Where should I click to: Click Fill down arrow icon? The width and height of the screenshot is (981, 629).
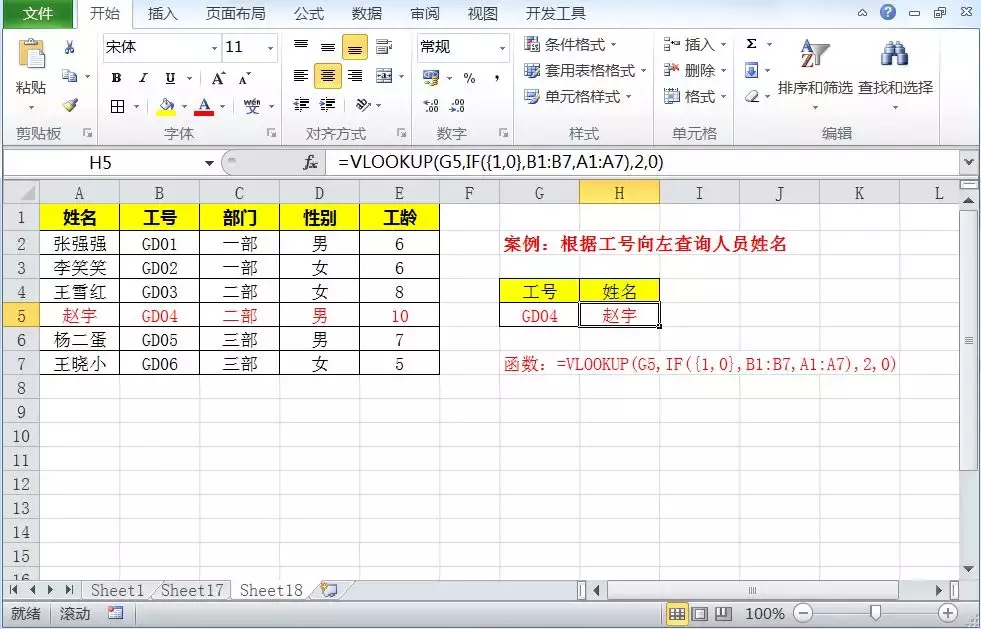[x=751, y=70]
